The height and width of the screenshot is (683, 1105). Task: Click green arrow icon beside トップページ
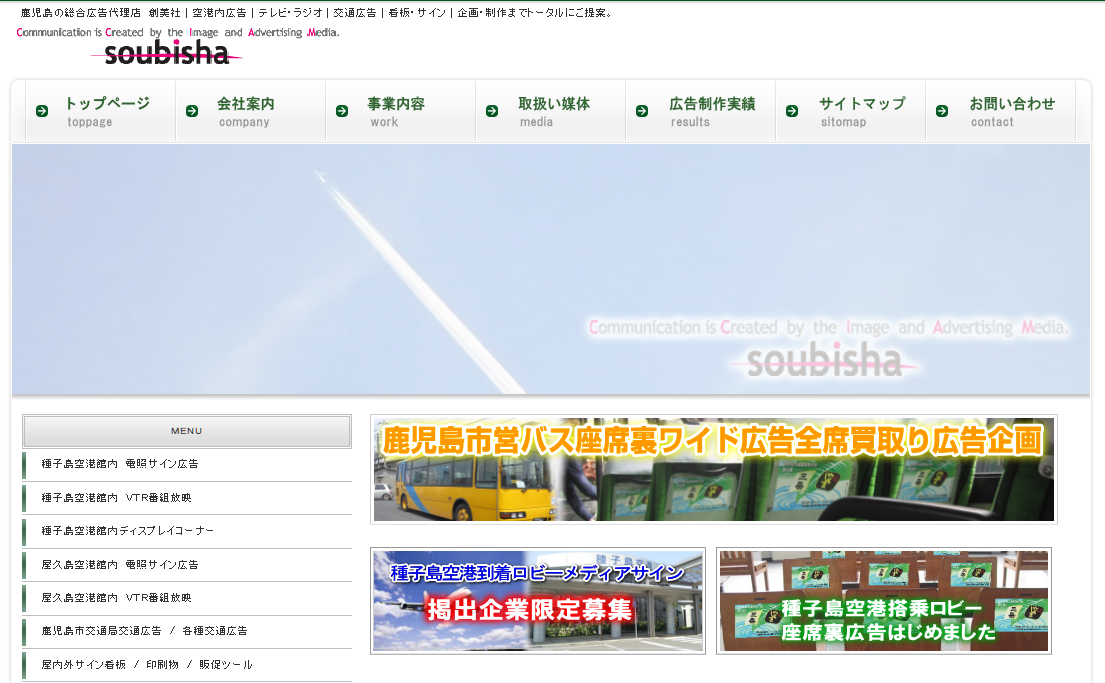tap(42, 111)
